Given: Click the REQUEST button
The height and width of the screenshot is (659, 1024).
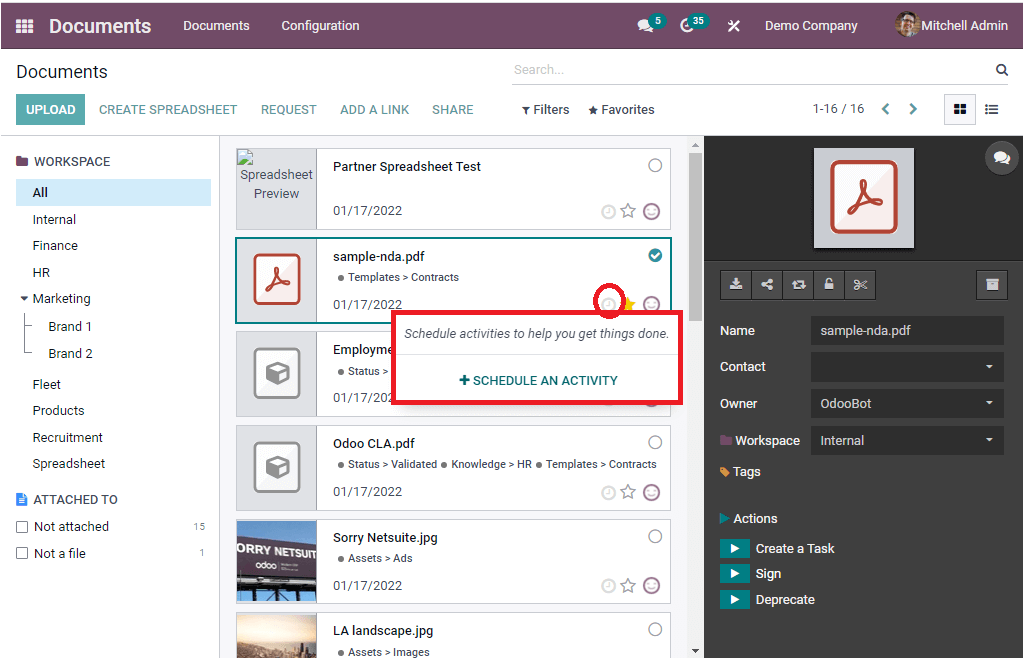Looking at the screenshot, I should [289, 110].
